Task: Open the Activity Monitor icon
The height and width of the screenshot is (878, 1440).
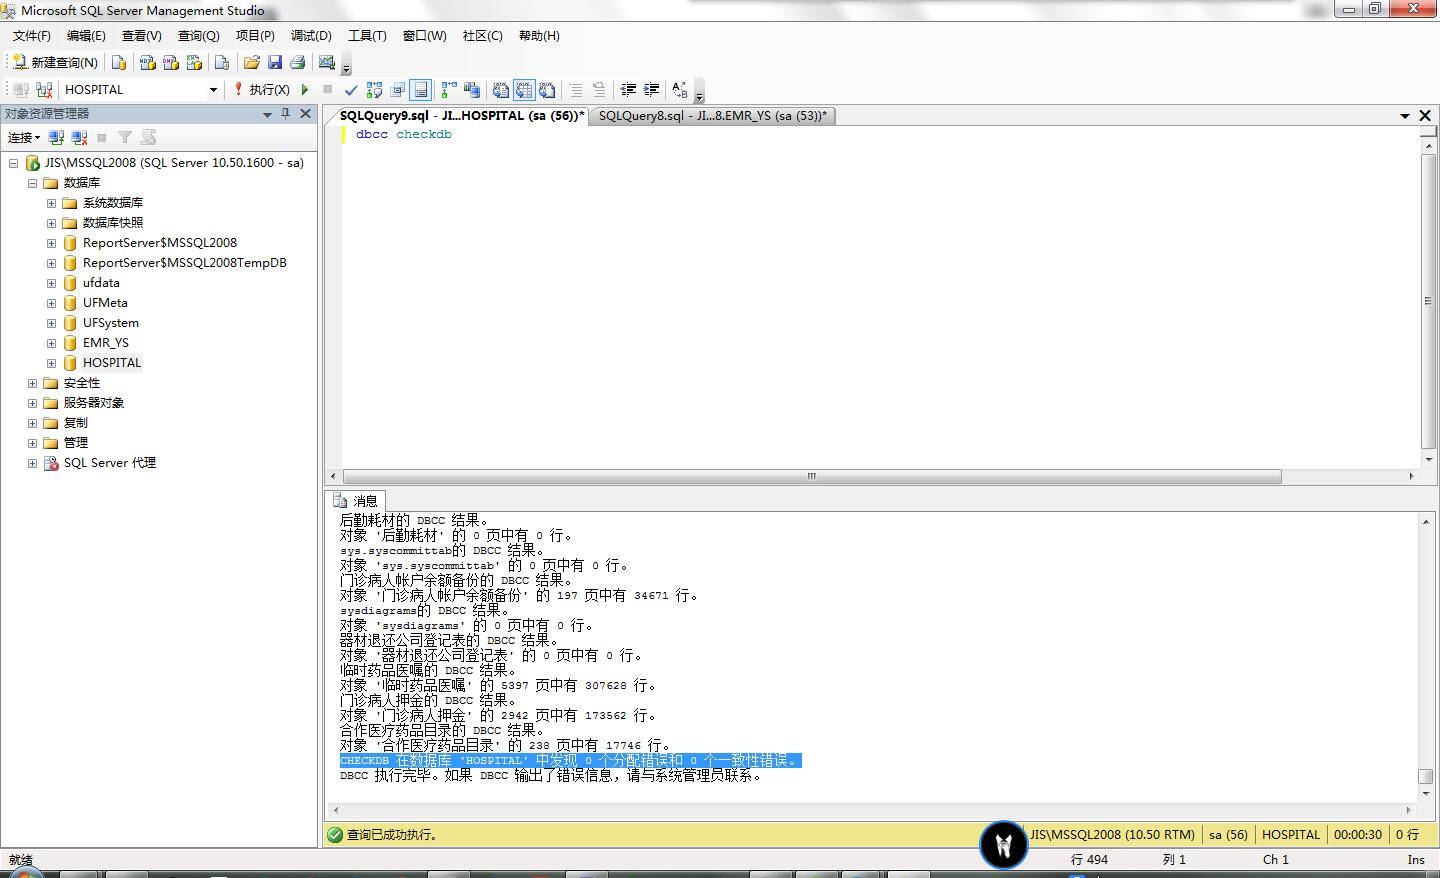Action: click(326, 62)
